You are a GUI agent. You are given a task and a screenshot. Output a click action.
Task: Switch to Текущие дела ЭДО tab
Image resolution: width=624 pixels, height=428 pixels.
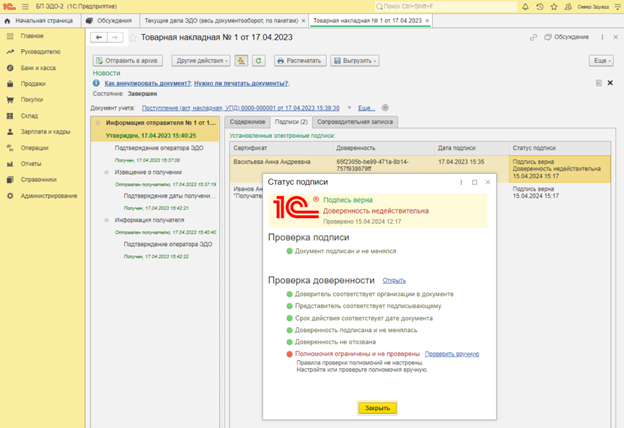[221, 21]
